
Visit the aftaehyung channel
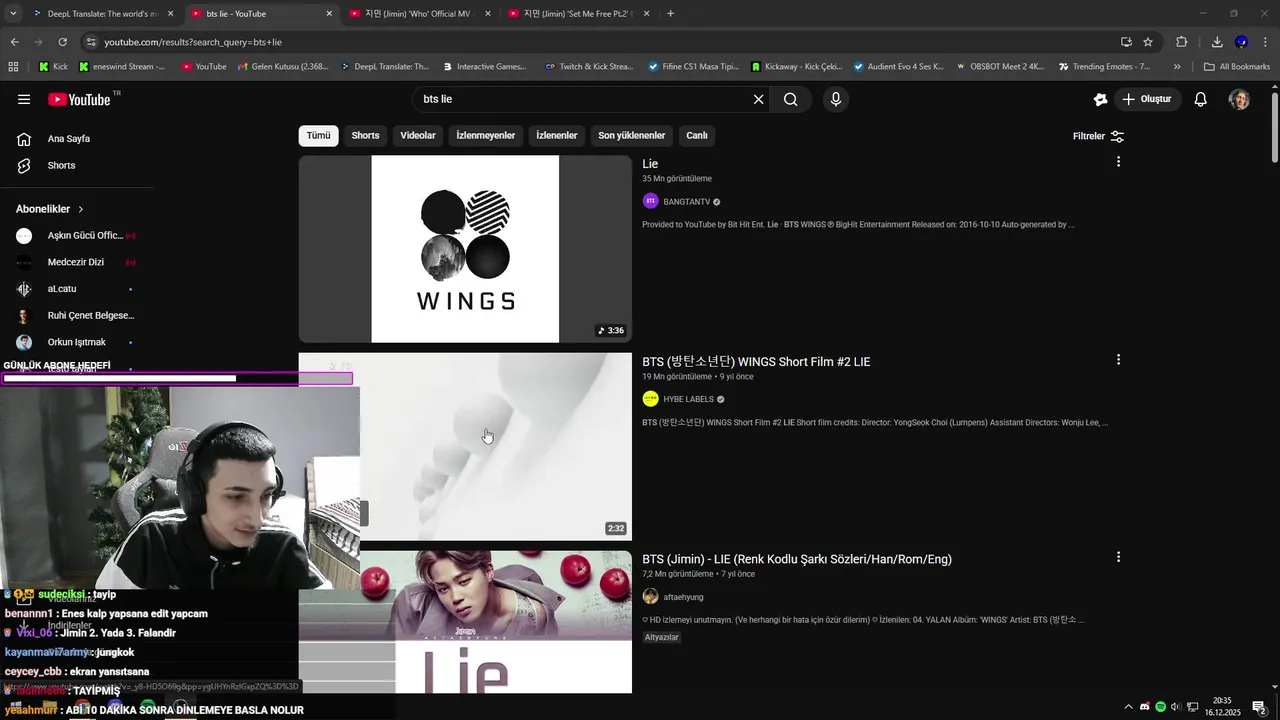click(683, 597)
